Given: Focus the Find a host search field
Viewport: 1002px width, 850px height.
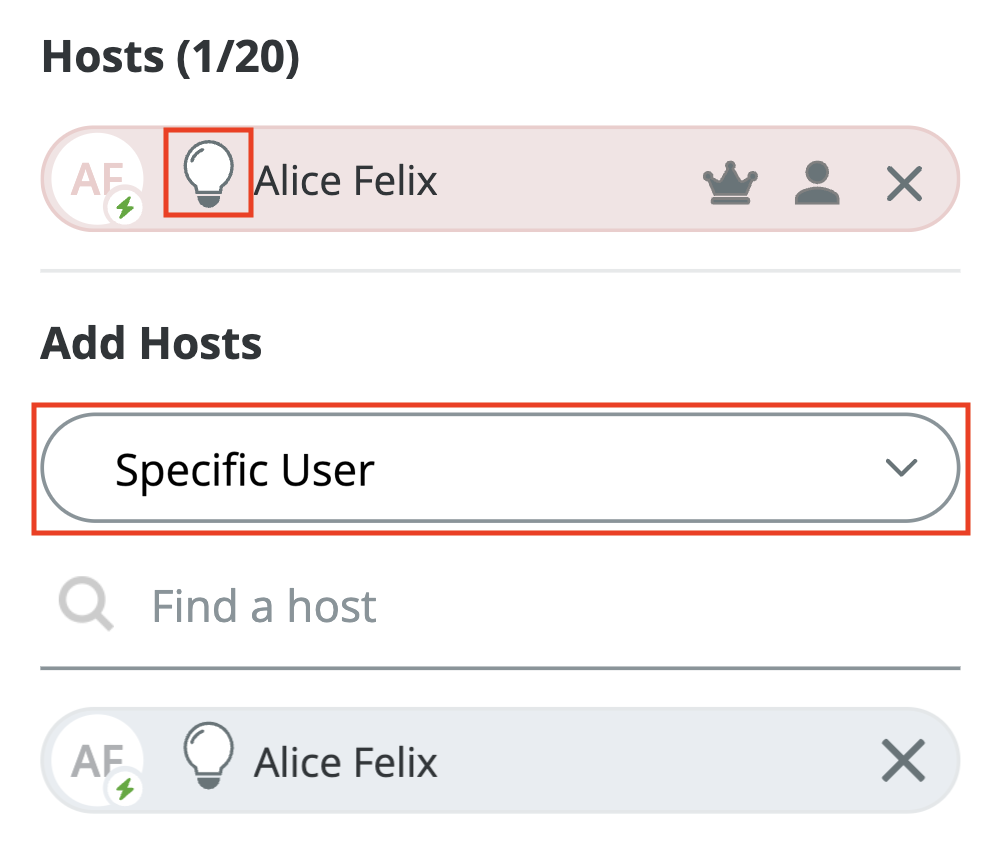Looking at the screenshot, I should point(500,606).
